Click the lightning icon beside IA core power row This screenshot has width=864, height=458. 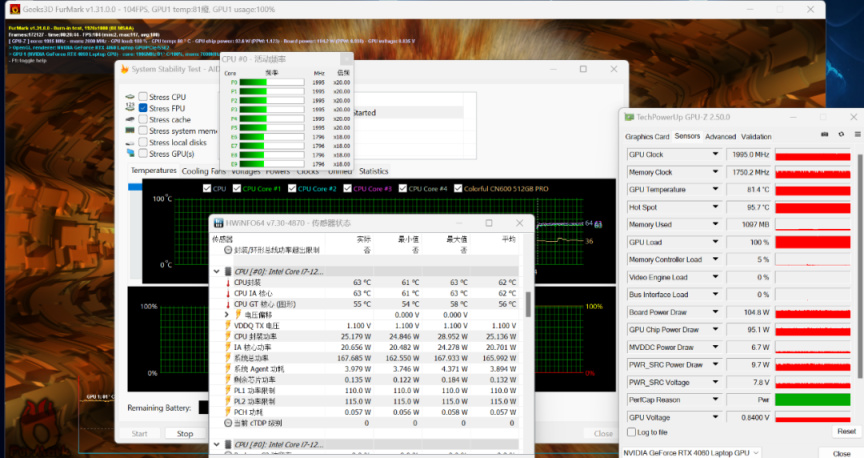pos(228,347)
